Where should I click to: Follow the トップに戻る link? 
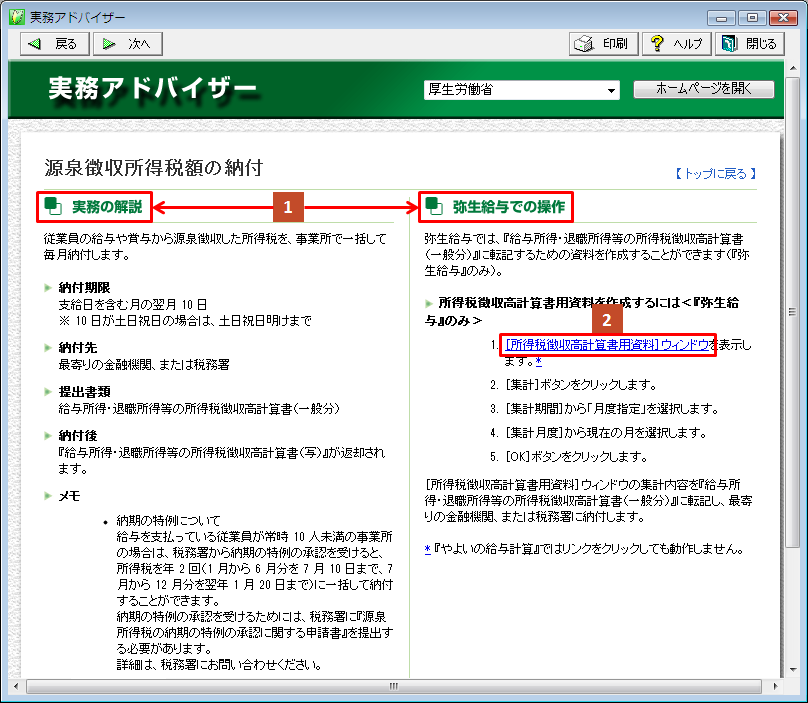[715, 174]
